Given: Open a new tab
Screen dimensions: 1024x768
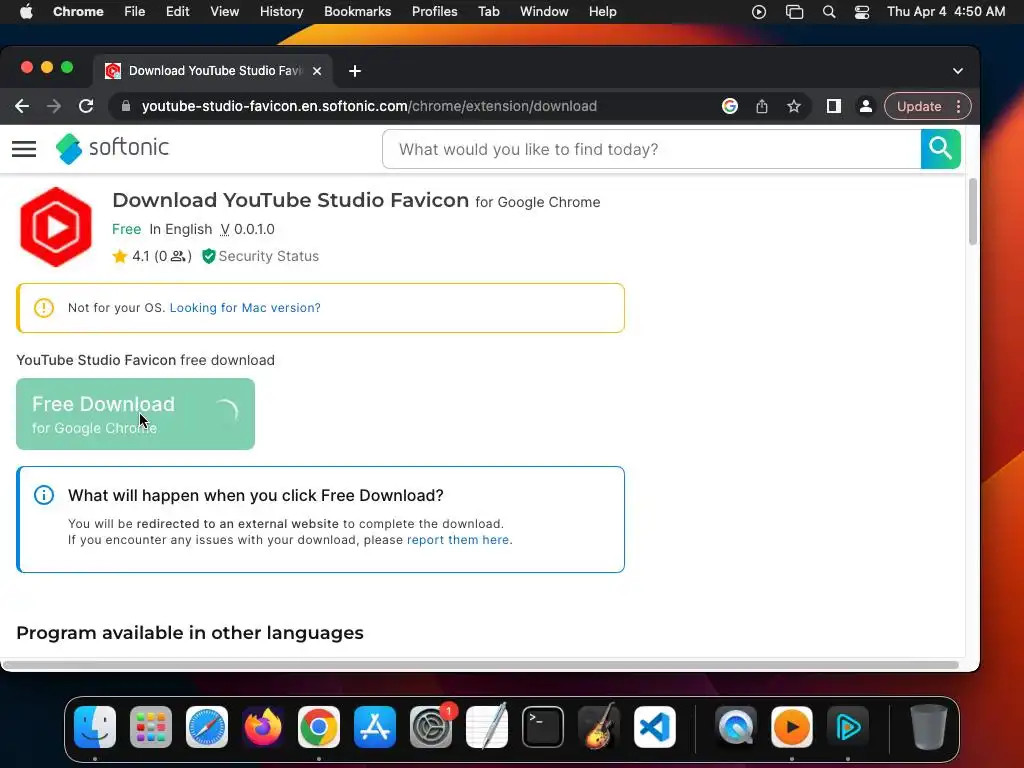Looking at the screenshot, I should (355, 71).
